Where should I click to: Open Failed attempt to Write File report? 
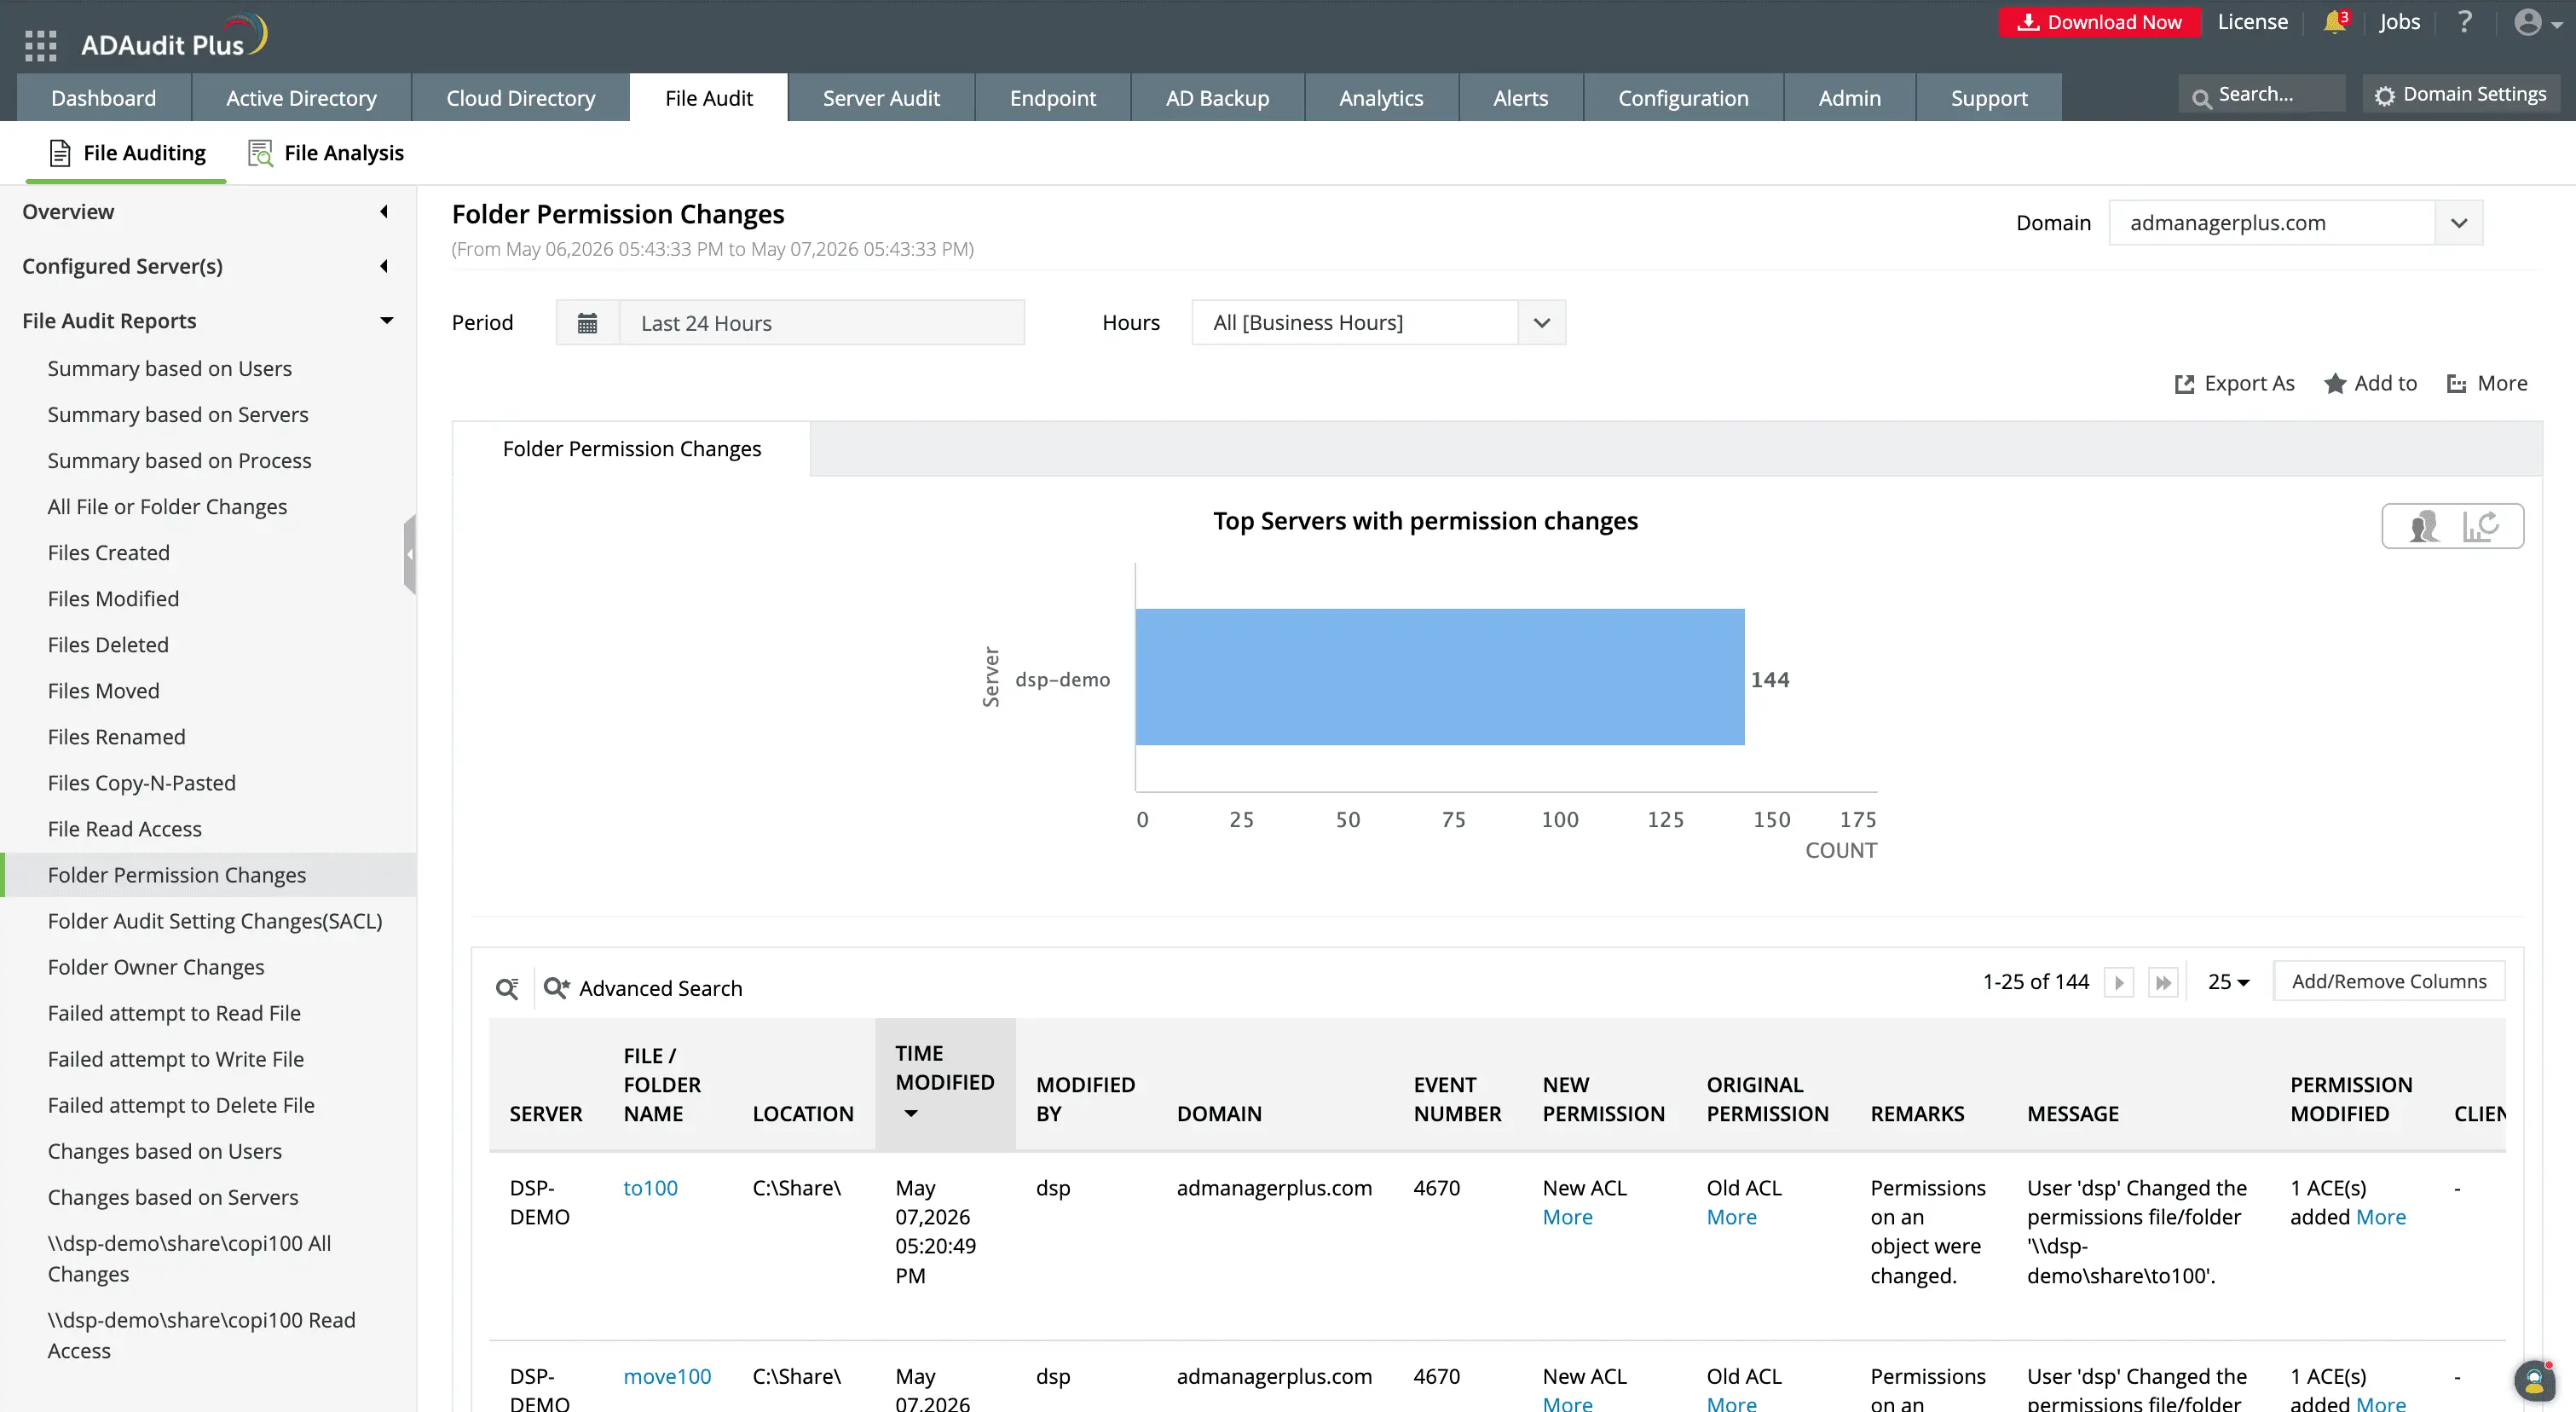point(175,1059)
